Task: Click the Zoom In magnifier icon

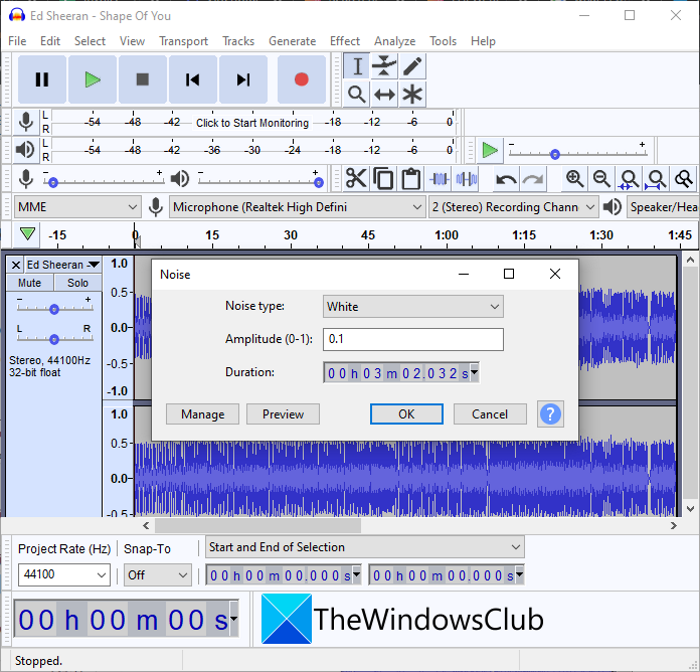Action: coord(574,179)
